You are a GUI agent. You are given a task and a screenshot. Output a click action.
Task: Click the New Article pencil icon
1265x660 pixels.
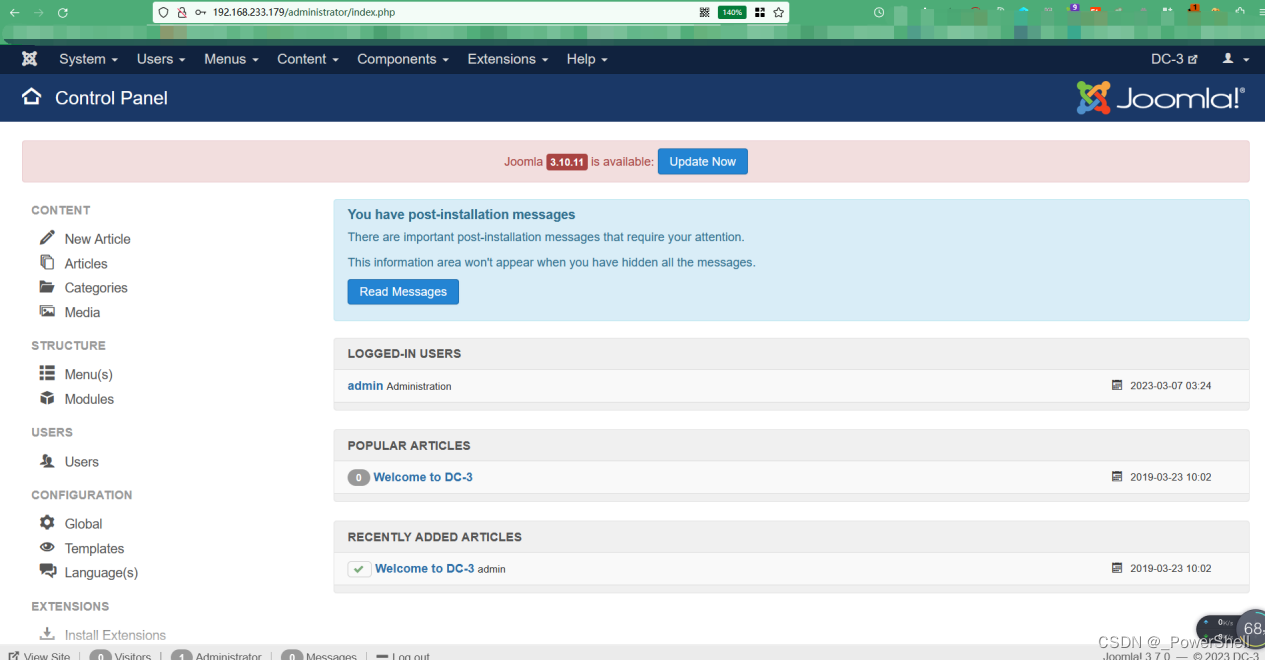47,238
